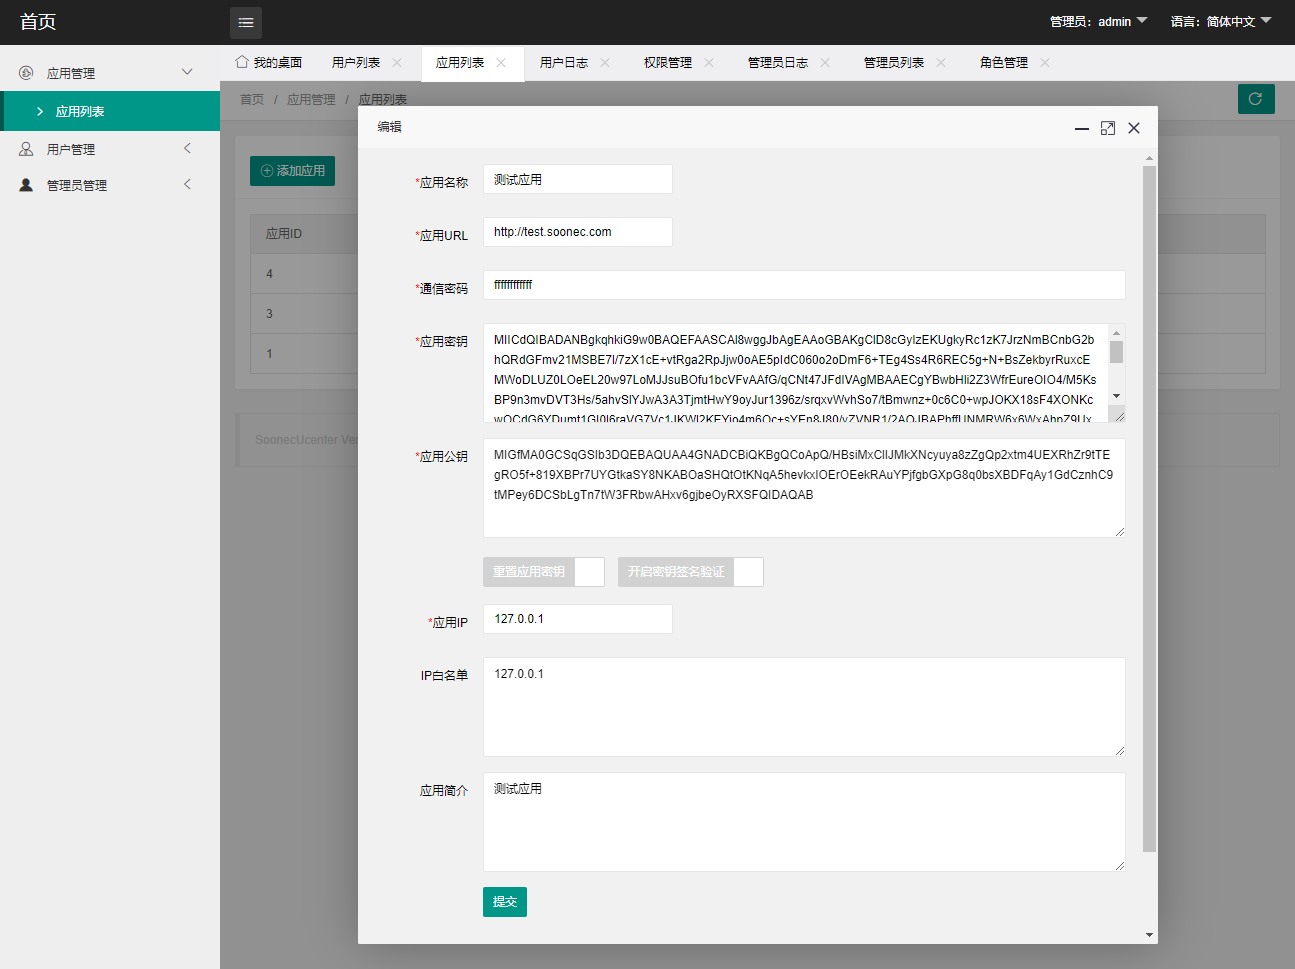Viewport: 1295px width, 969px height.
Task: Click the green refresh icon button
Action: pos(1255,99)
